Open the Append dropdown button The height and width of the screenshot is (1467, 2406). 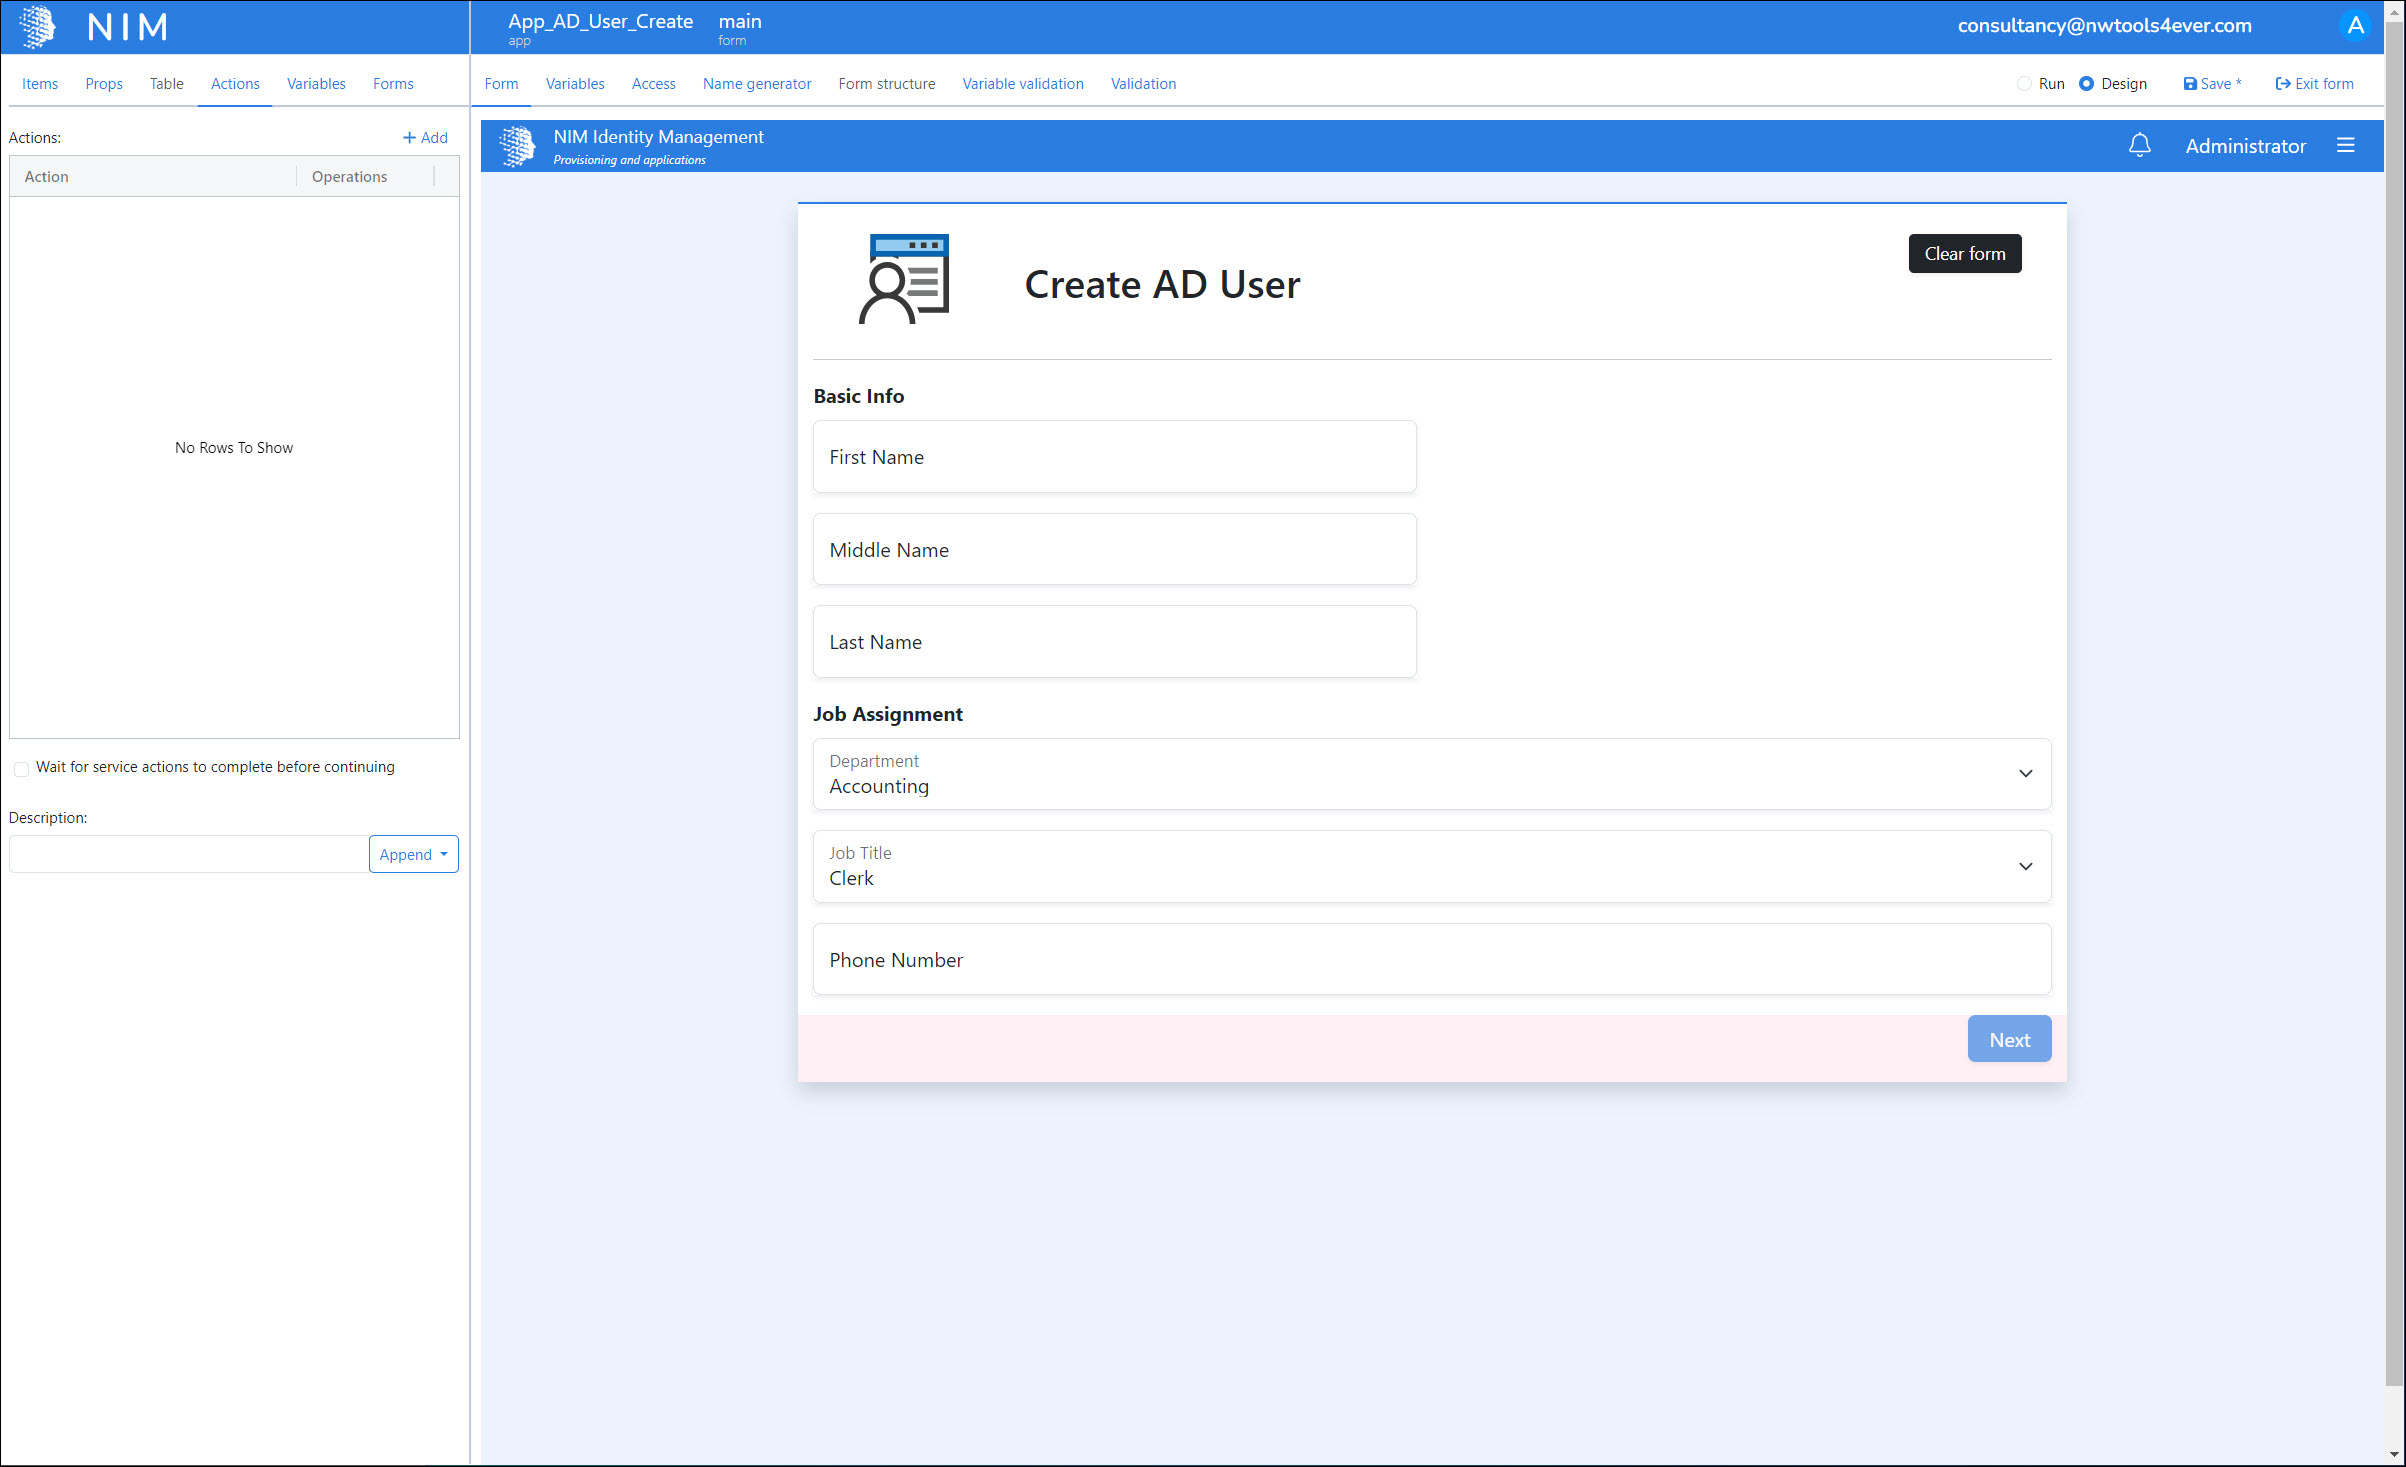click(x=413, y=854)
